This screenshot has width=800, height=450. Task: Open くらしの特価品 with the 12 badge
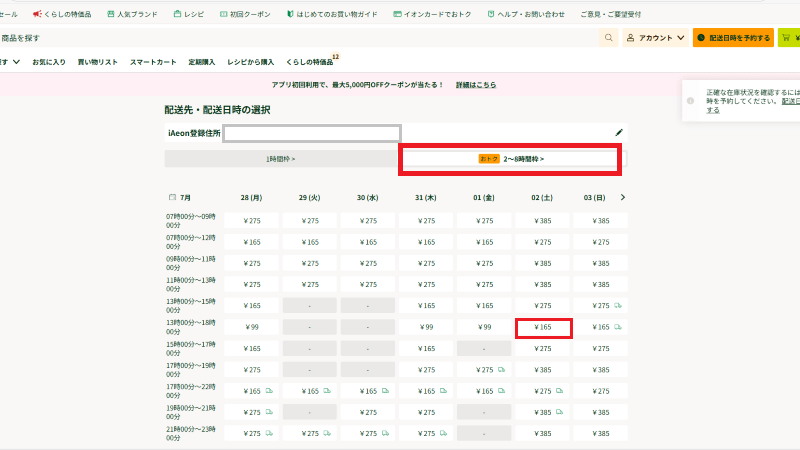click(310, 62)
